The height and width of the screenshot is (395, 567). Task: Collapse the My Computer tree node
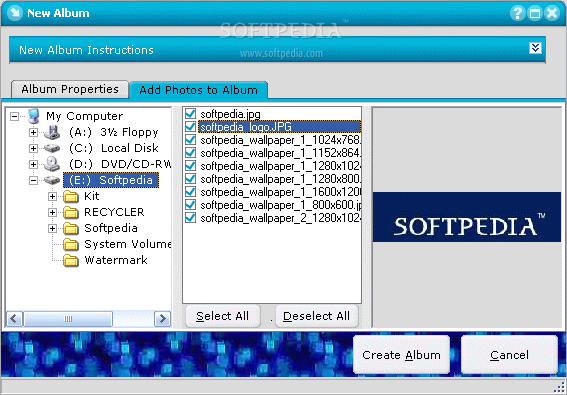click(x=14, y=116)
